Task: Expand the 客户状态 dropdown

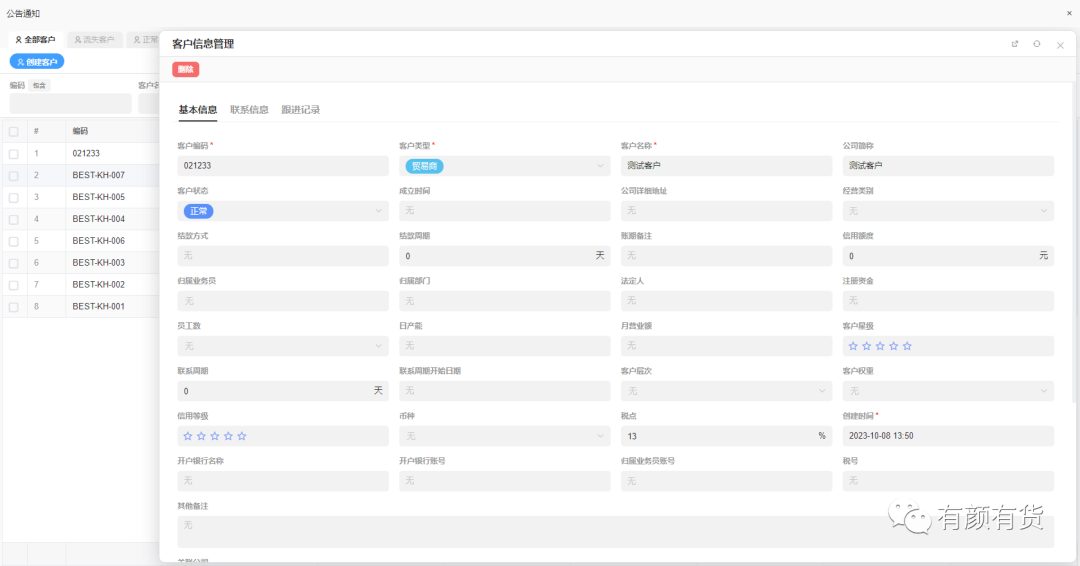Action: [x=379, y=211]
